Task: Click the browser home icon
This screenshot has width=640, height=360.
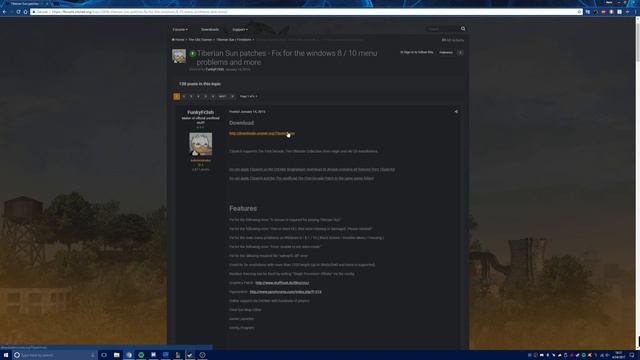Action: pos(25,12)
